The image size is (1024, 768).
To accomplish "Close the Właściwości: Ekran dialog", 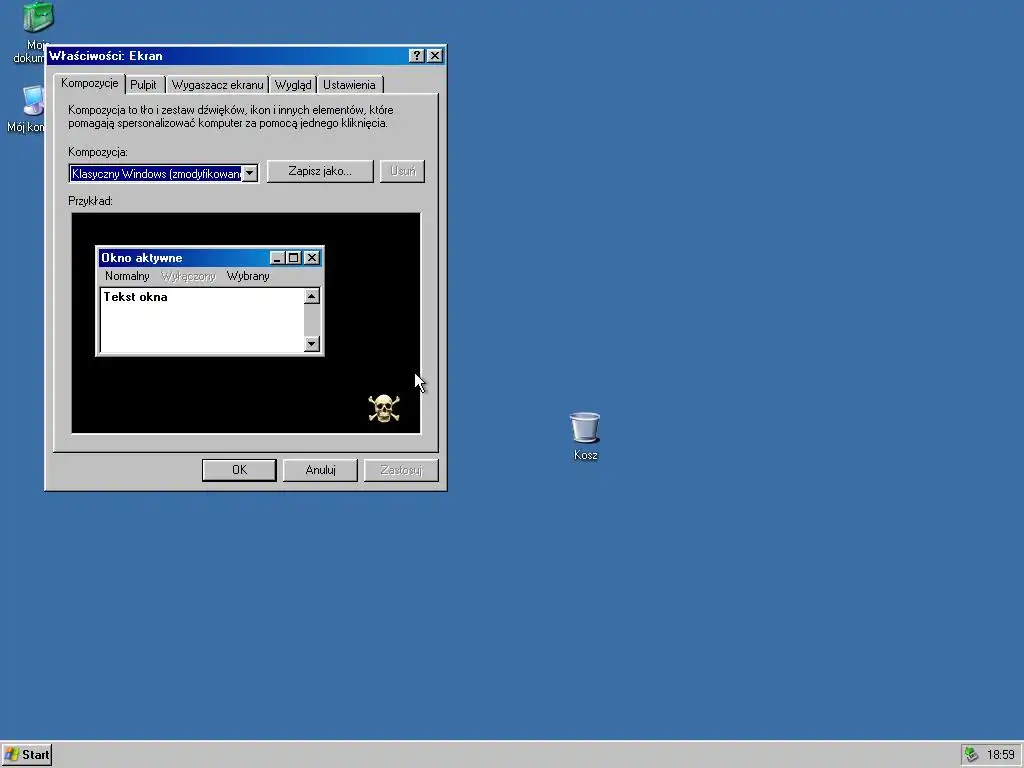I will pos(434,56).
